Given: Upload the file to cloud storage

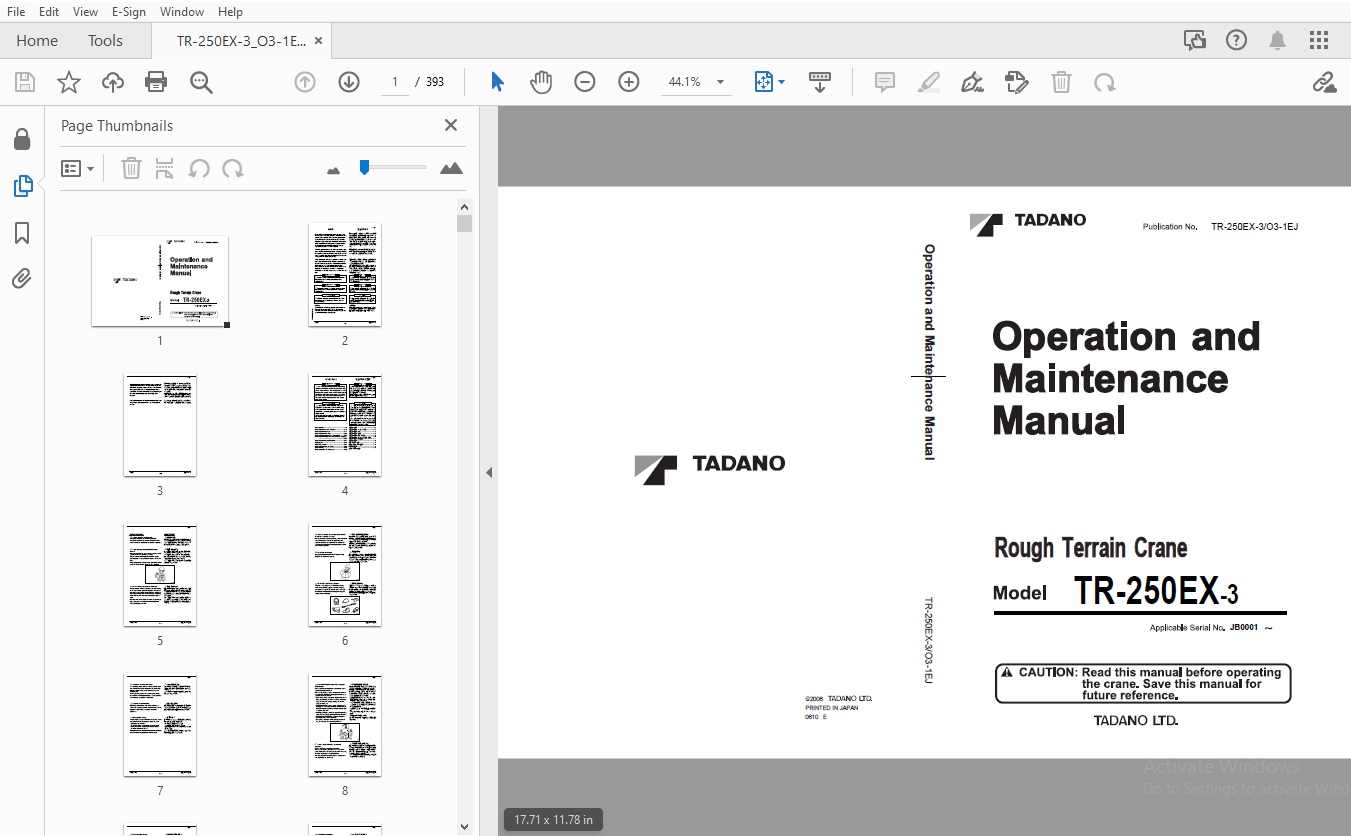Looking at the screenshot, I should [113, 82].
